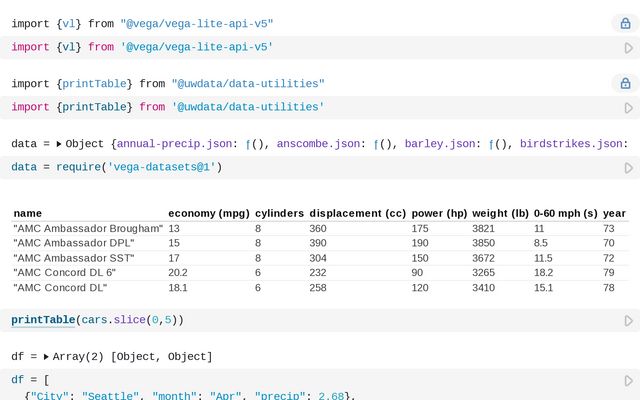Click the lock icon on the data-utilities import cell
This screenshot has height=400, width=640.
[626, 84]
